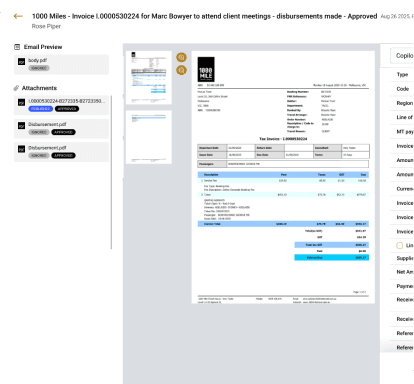The width and height of the screenshot is (414, 384).
Task: Click the MT pay field label
Action: 405,131
